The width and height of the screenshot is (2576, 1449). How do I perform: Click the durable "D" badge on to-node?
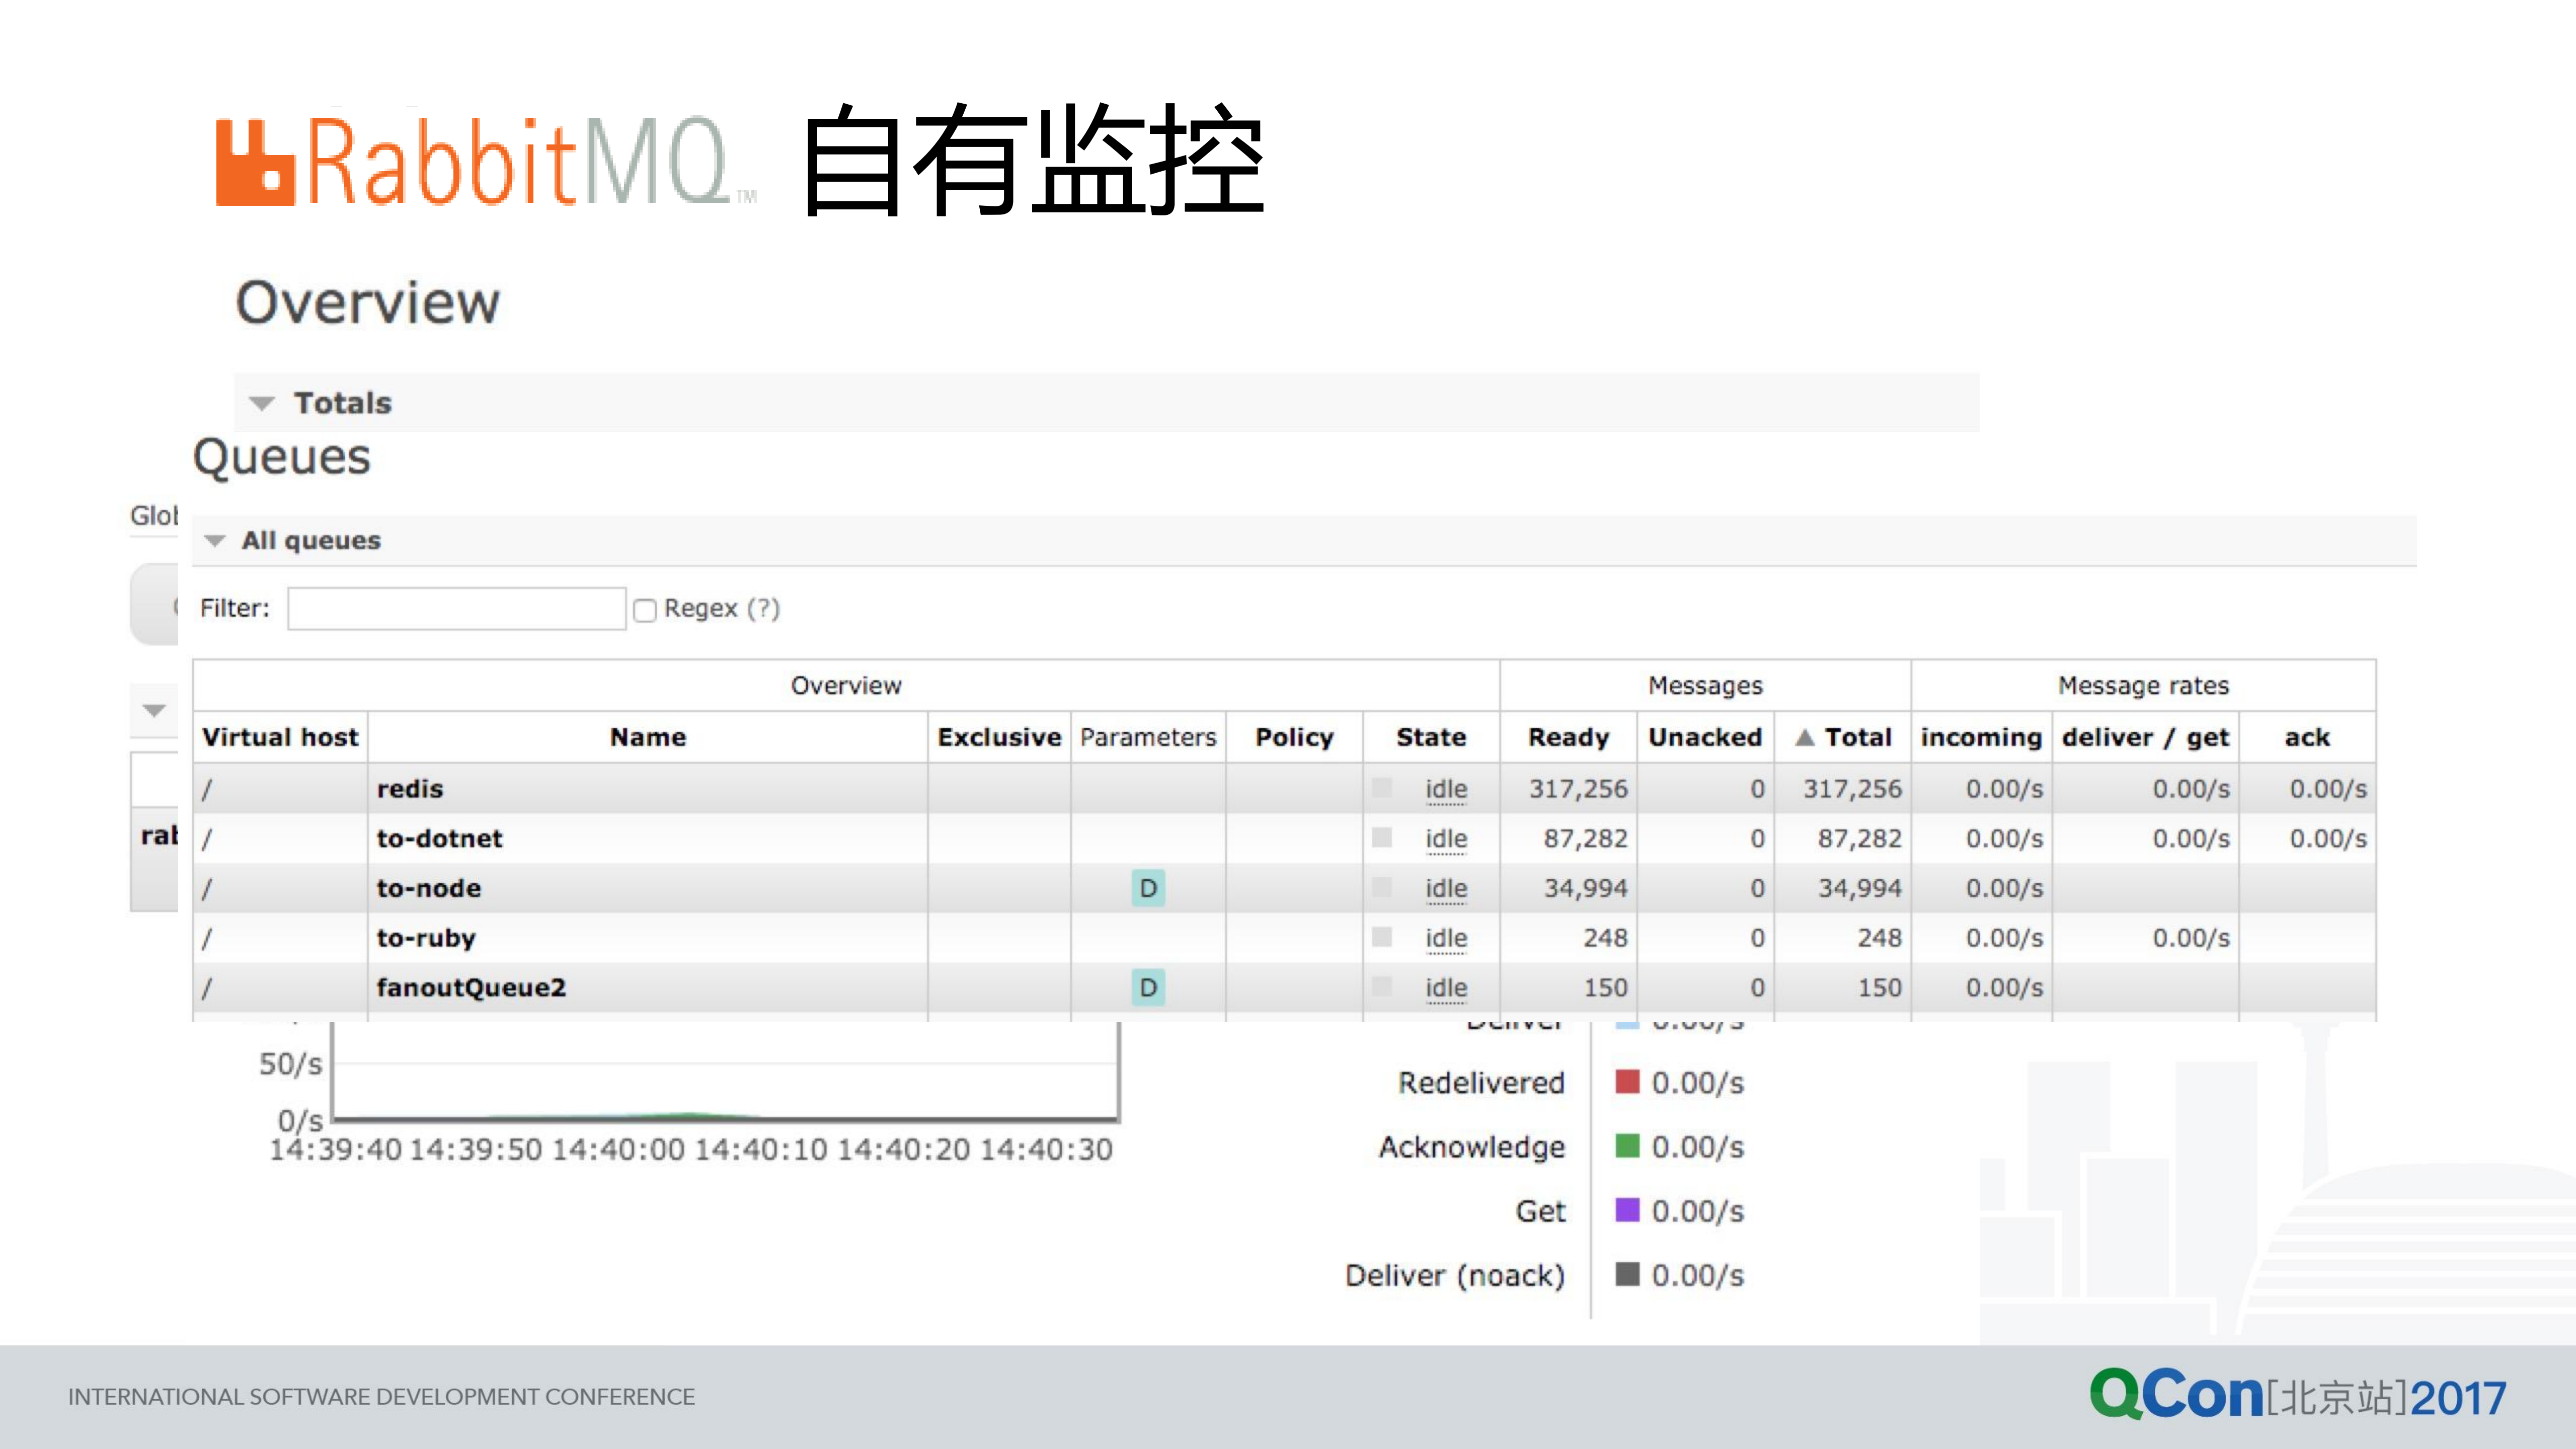(x=1148, y=887)
